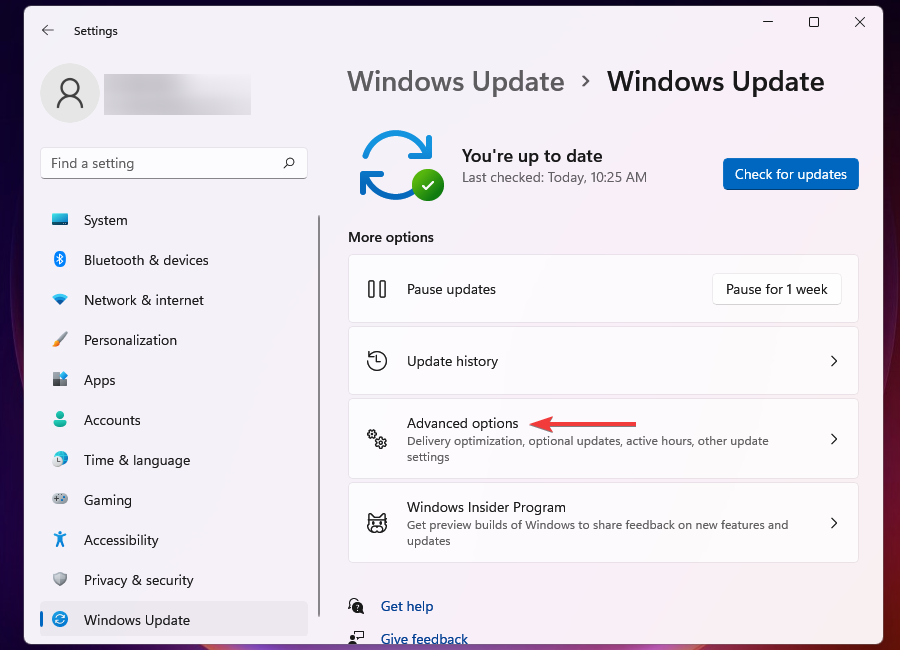The image size is (900, 650).
Task: Click the Advanced options title text
Action: click(x=462, y=423)
